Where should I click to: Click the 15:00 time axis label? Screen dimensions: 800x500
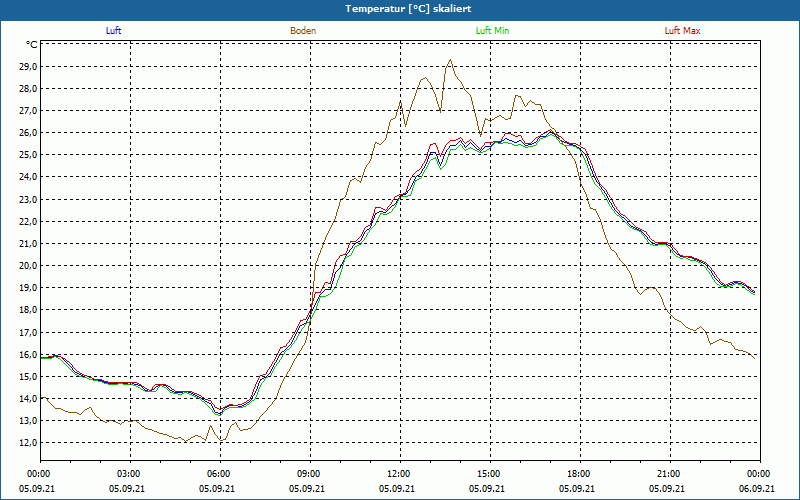[491, 474]
